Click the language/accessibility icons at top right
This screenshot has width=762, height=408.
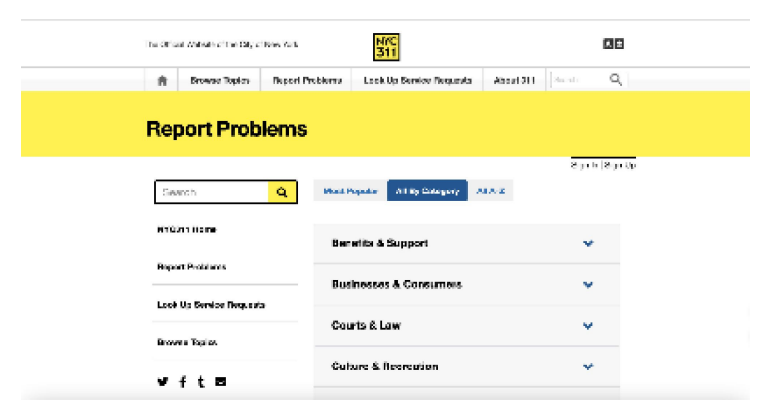[613, 44]
